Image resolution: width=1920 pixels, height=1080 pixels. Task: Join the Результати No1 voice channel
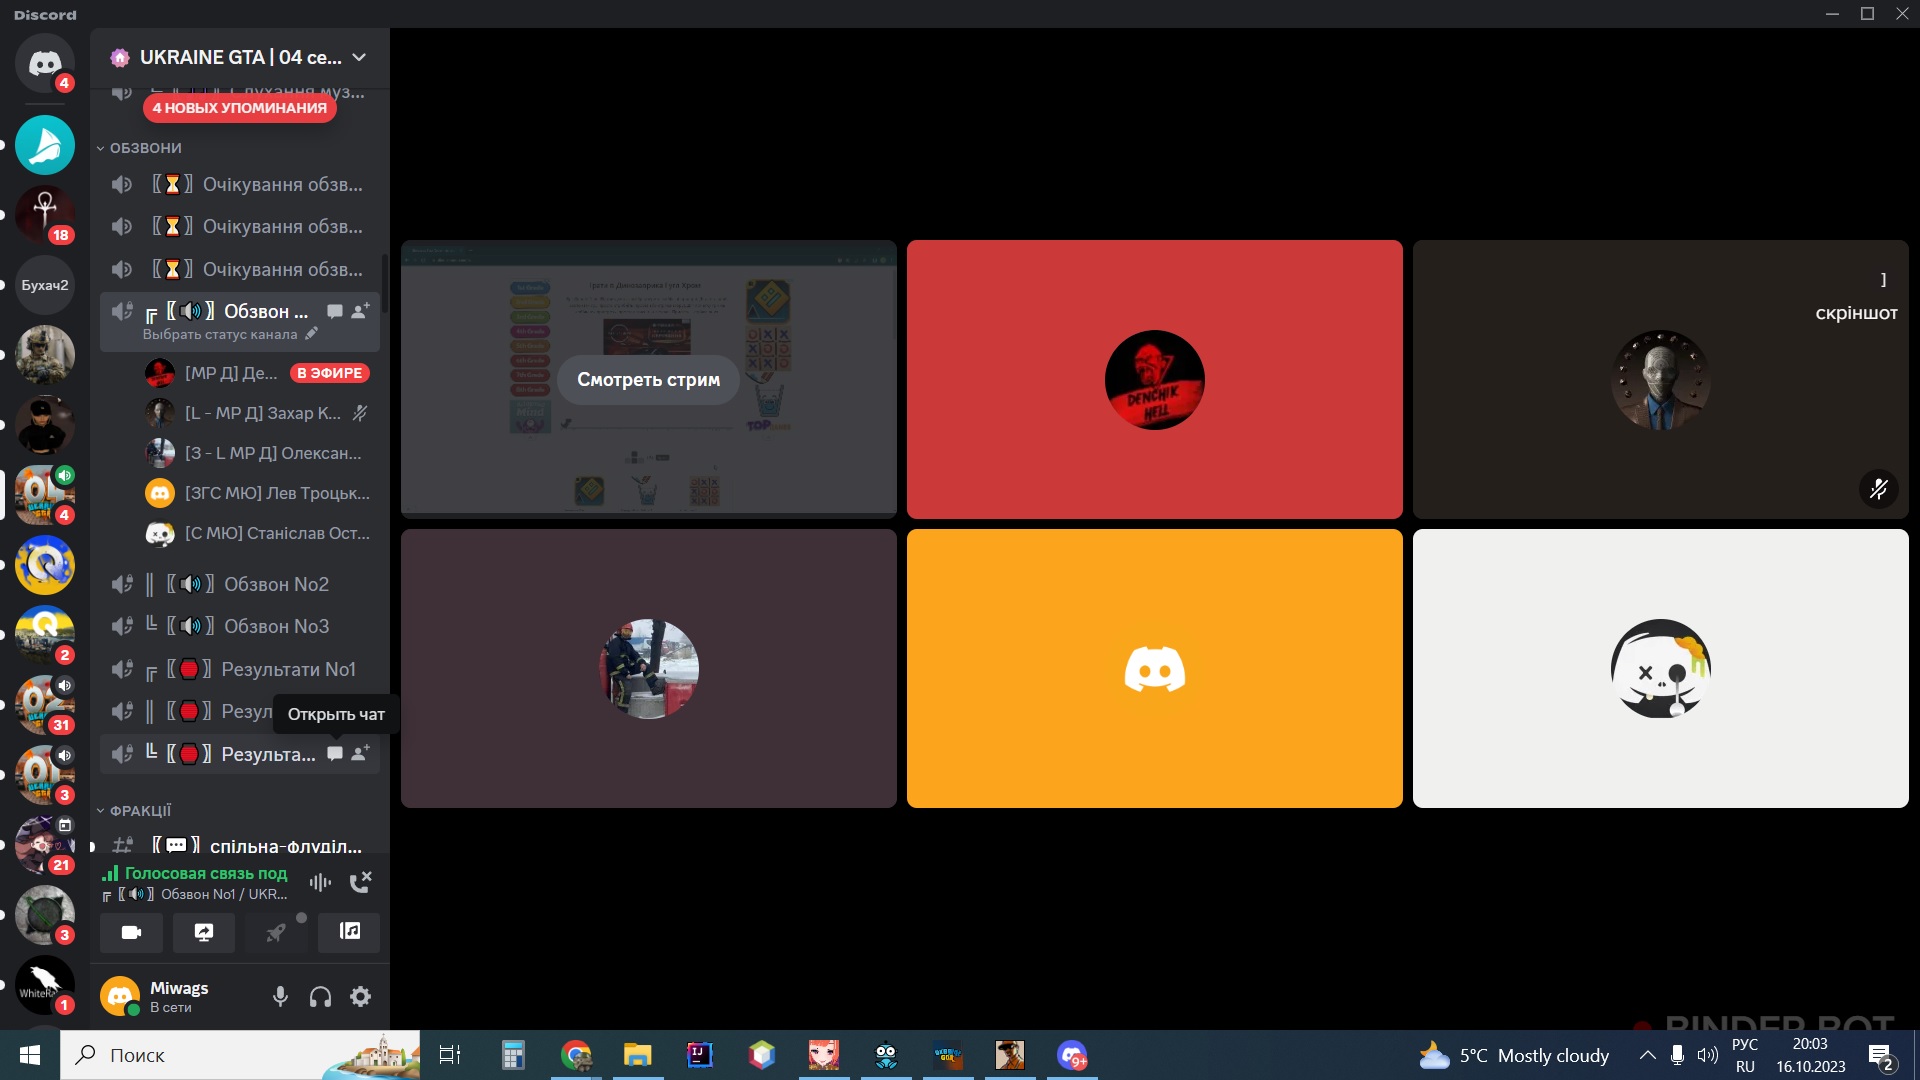click(x=240, y=669)
